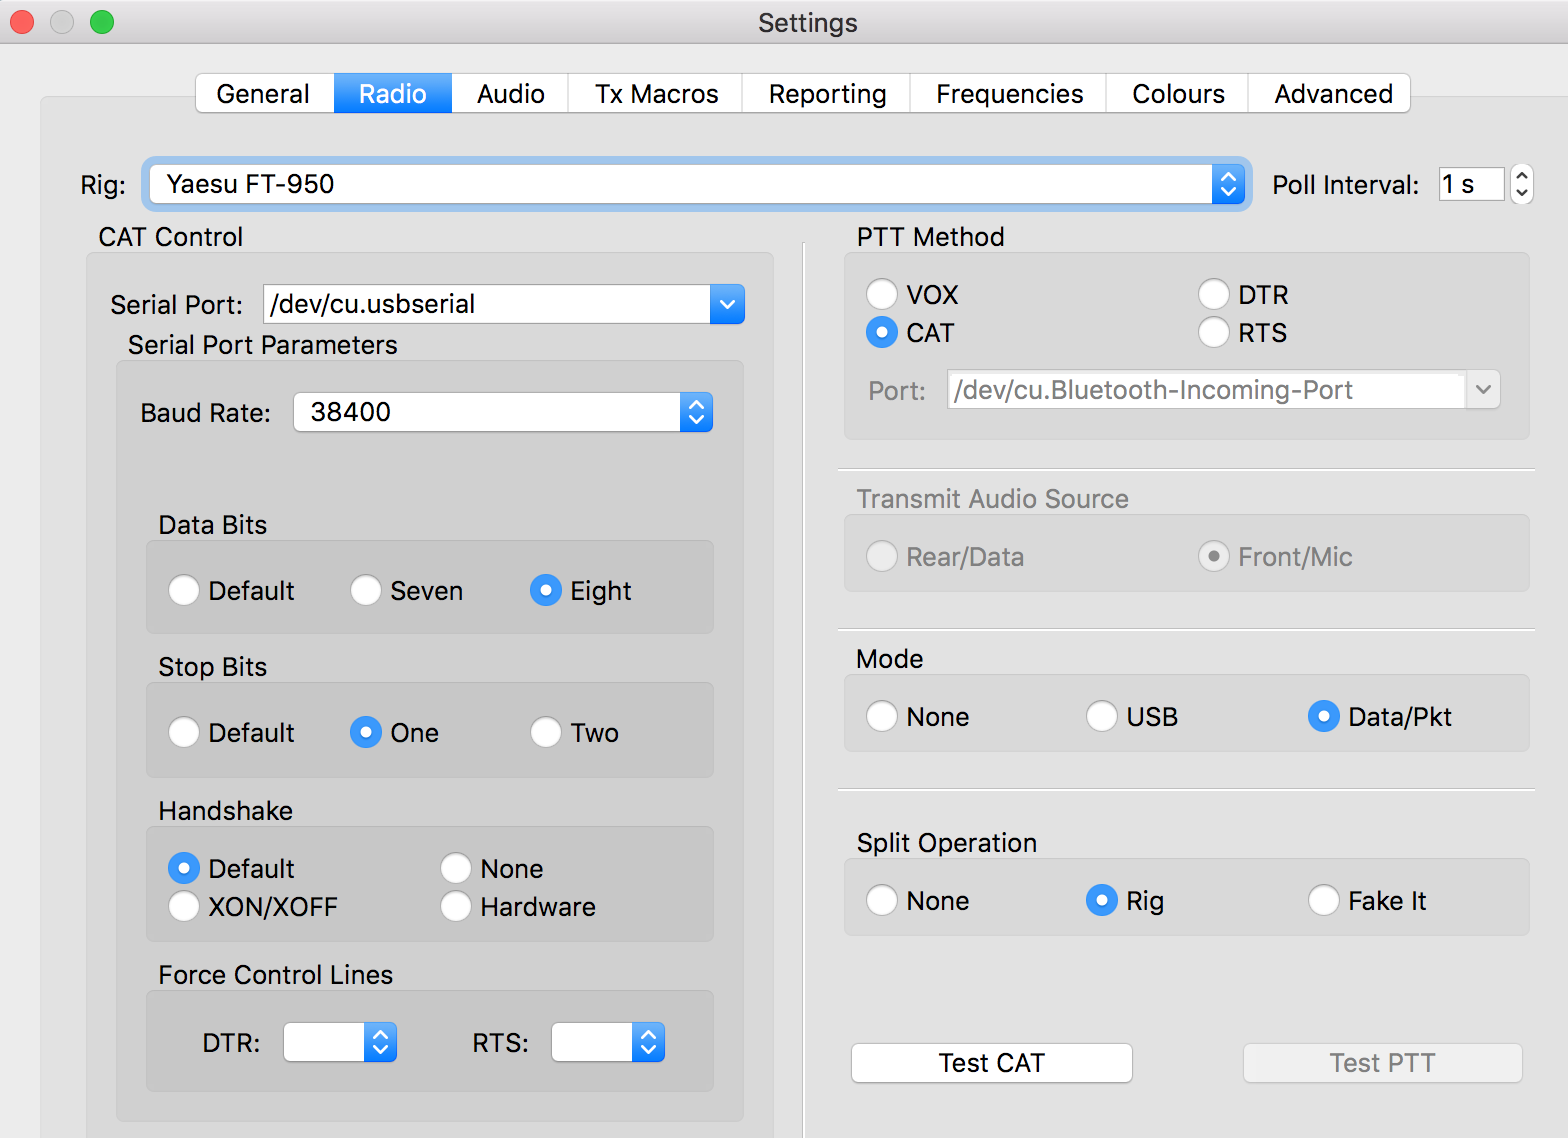Viewport: 1568px width, 1138px height.
Task: Close the Settings window
Action: [22, 22]
